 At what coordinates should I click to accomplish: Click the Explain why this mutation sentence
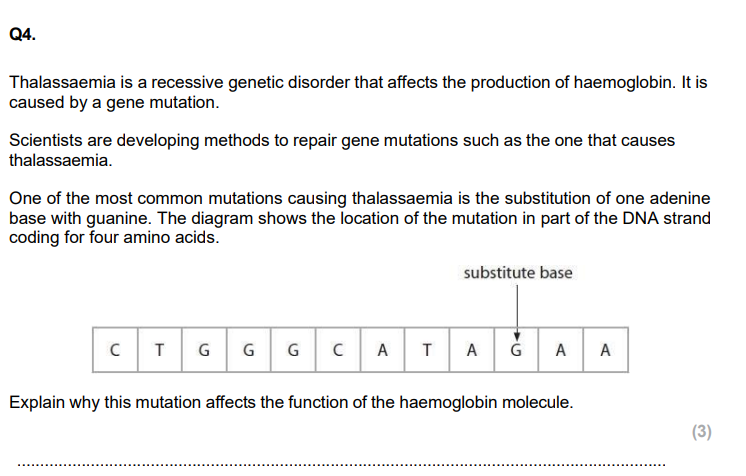coord(291,403)
